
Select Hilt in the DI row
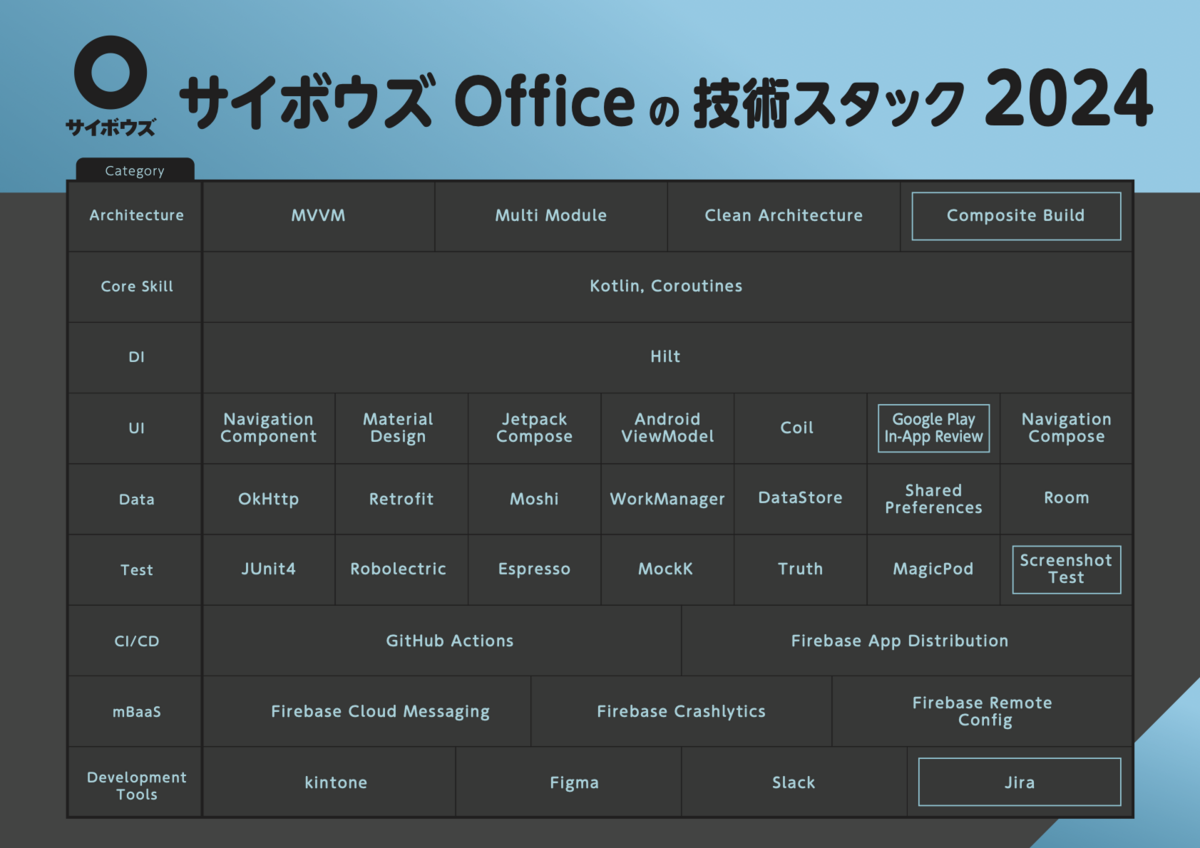click(665, 356)
